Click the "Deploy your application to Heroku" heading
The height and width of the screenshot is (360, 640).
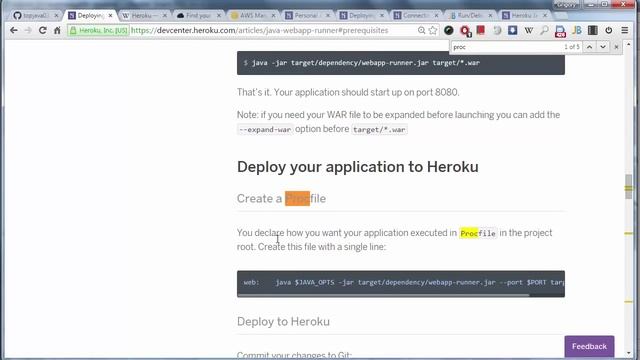click(358, 167)
